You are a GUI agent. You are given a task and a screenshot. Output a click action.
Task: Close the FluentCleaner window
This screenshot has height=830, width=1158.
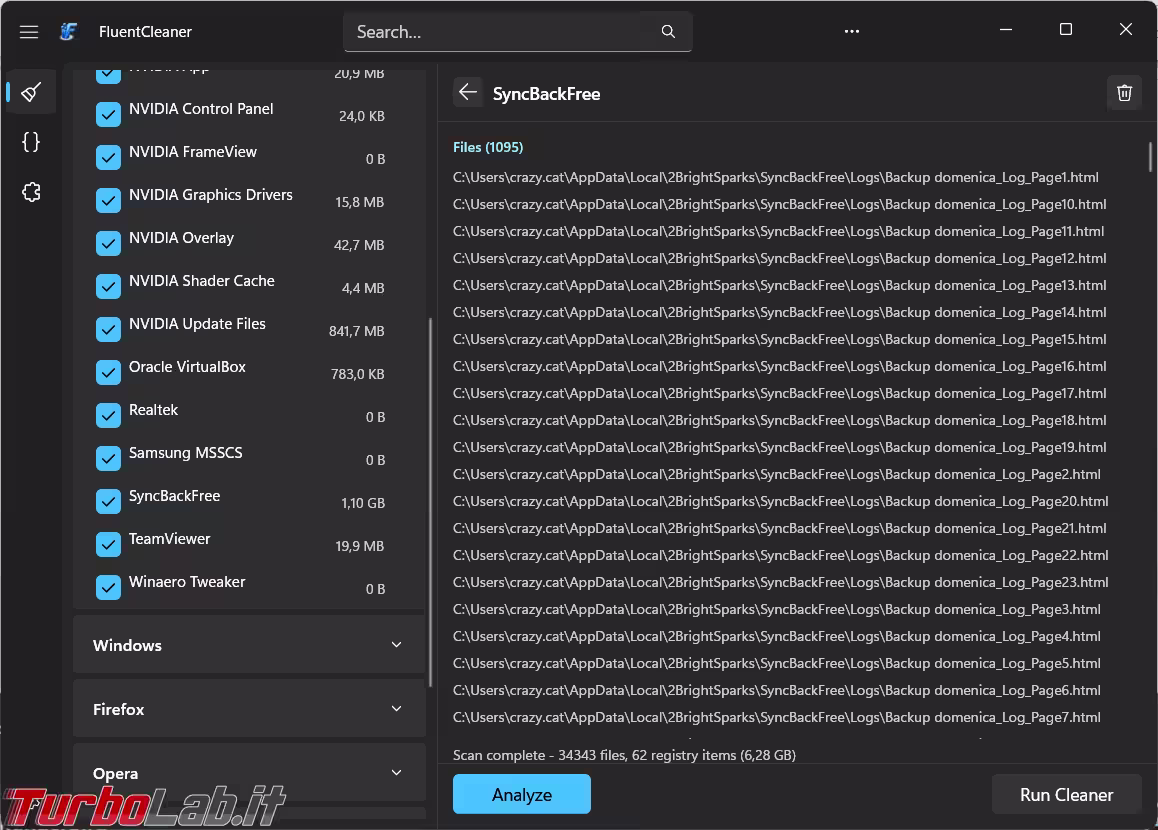1125,30
